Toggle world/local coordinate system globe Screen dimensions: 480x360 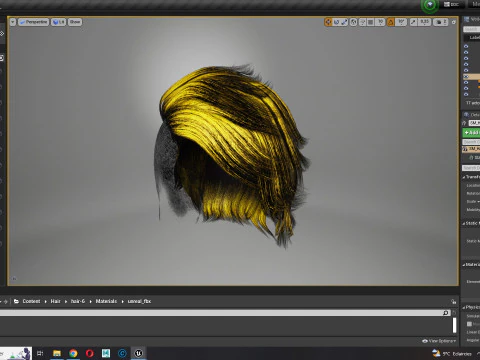pyautogui.click(x=354, y=22)
